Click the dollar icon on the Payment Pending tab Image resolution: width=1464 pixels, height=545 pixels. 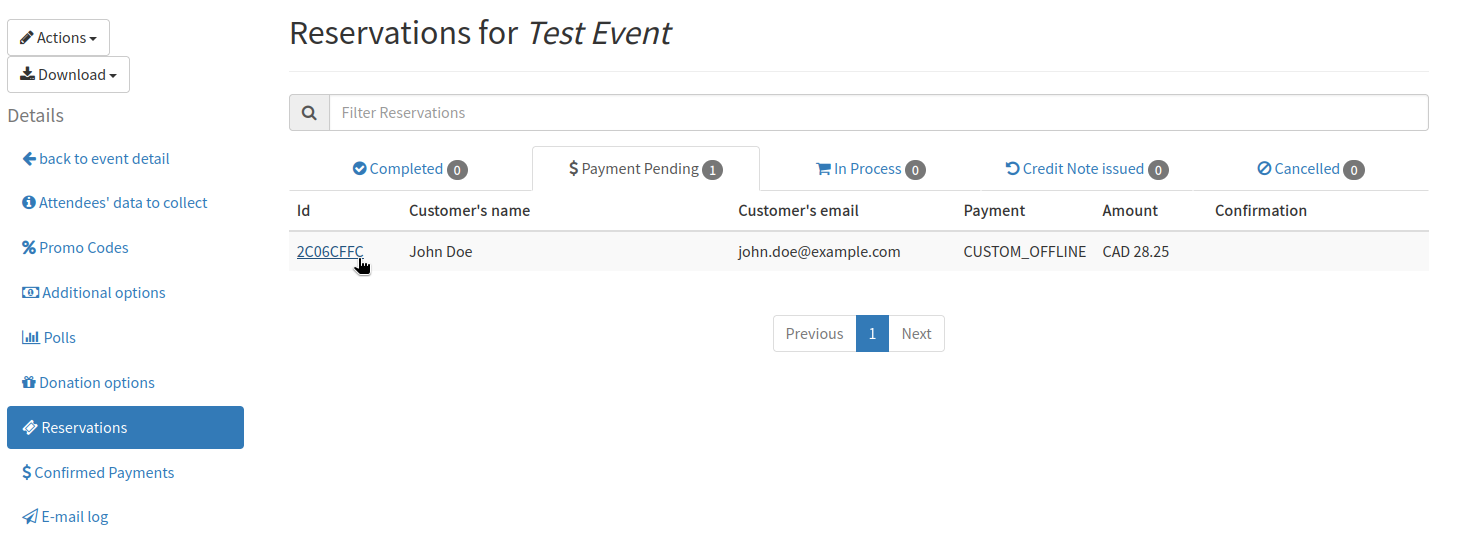573,169
